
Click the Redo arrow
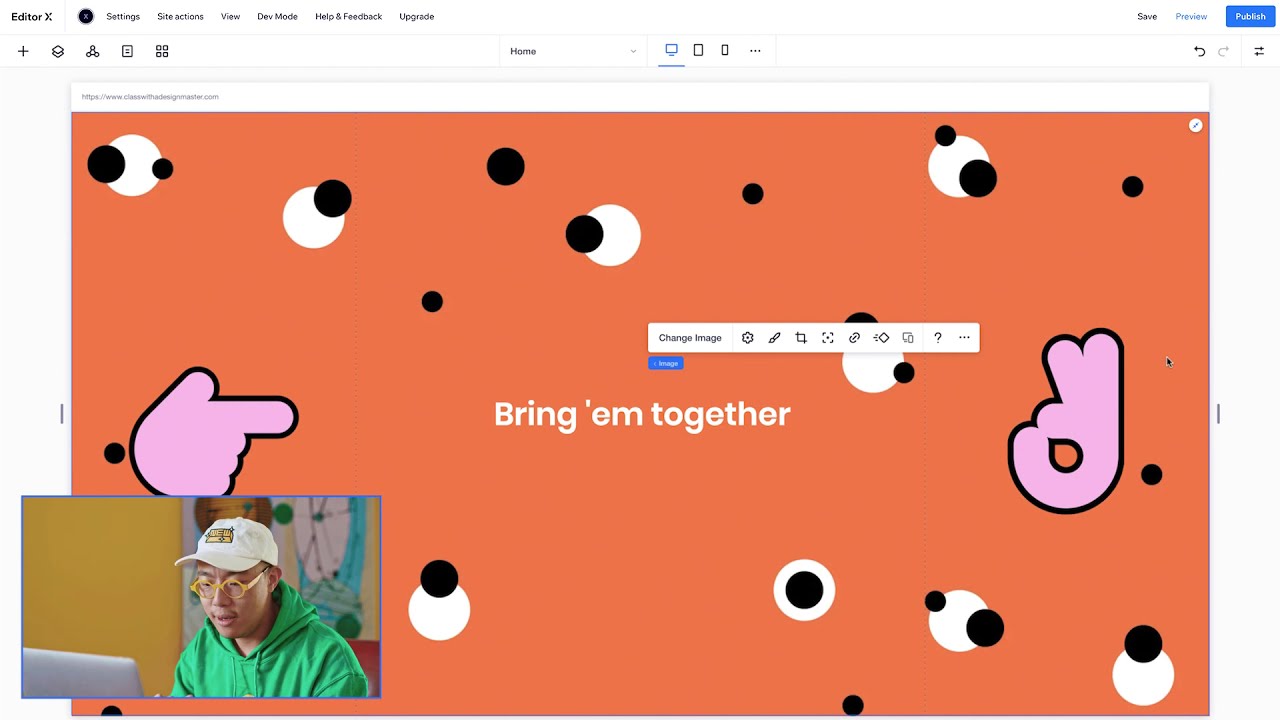[1223, 51]
